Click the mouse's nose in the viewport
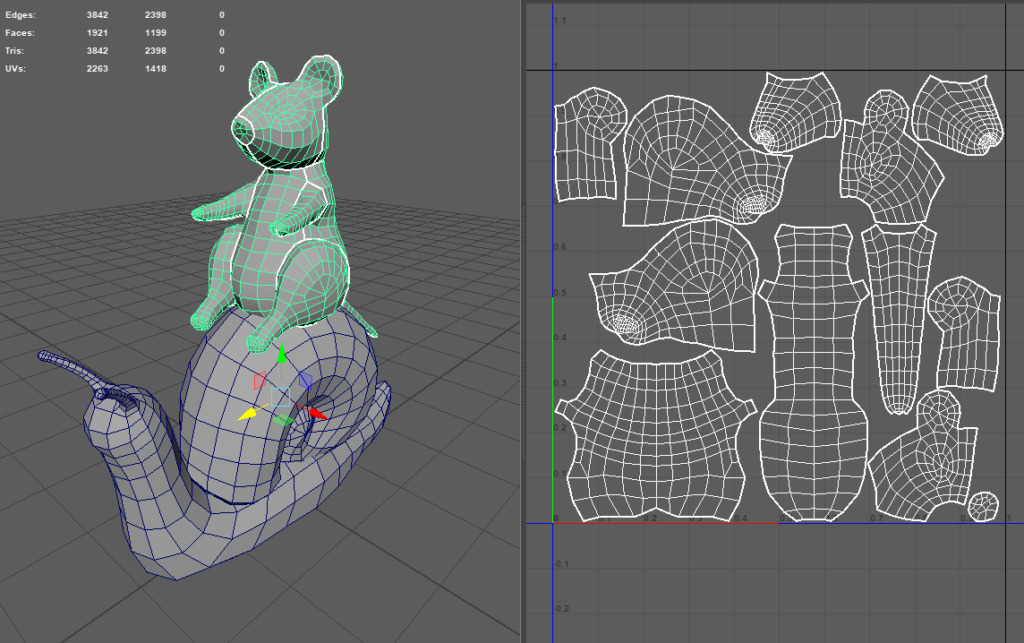 [x=240, y=127]
